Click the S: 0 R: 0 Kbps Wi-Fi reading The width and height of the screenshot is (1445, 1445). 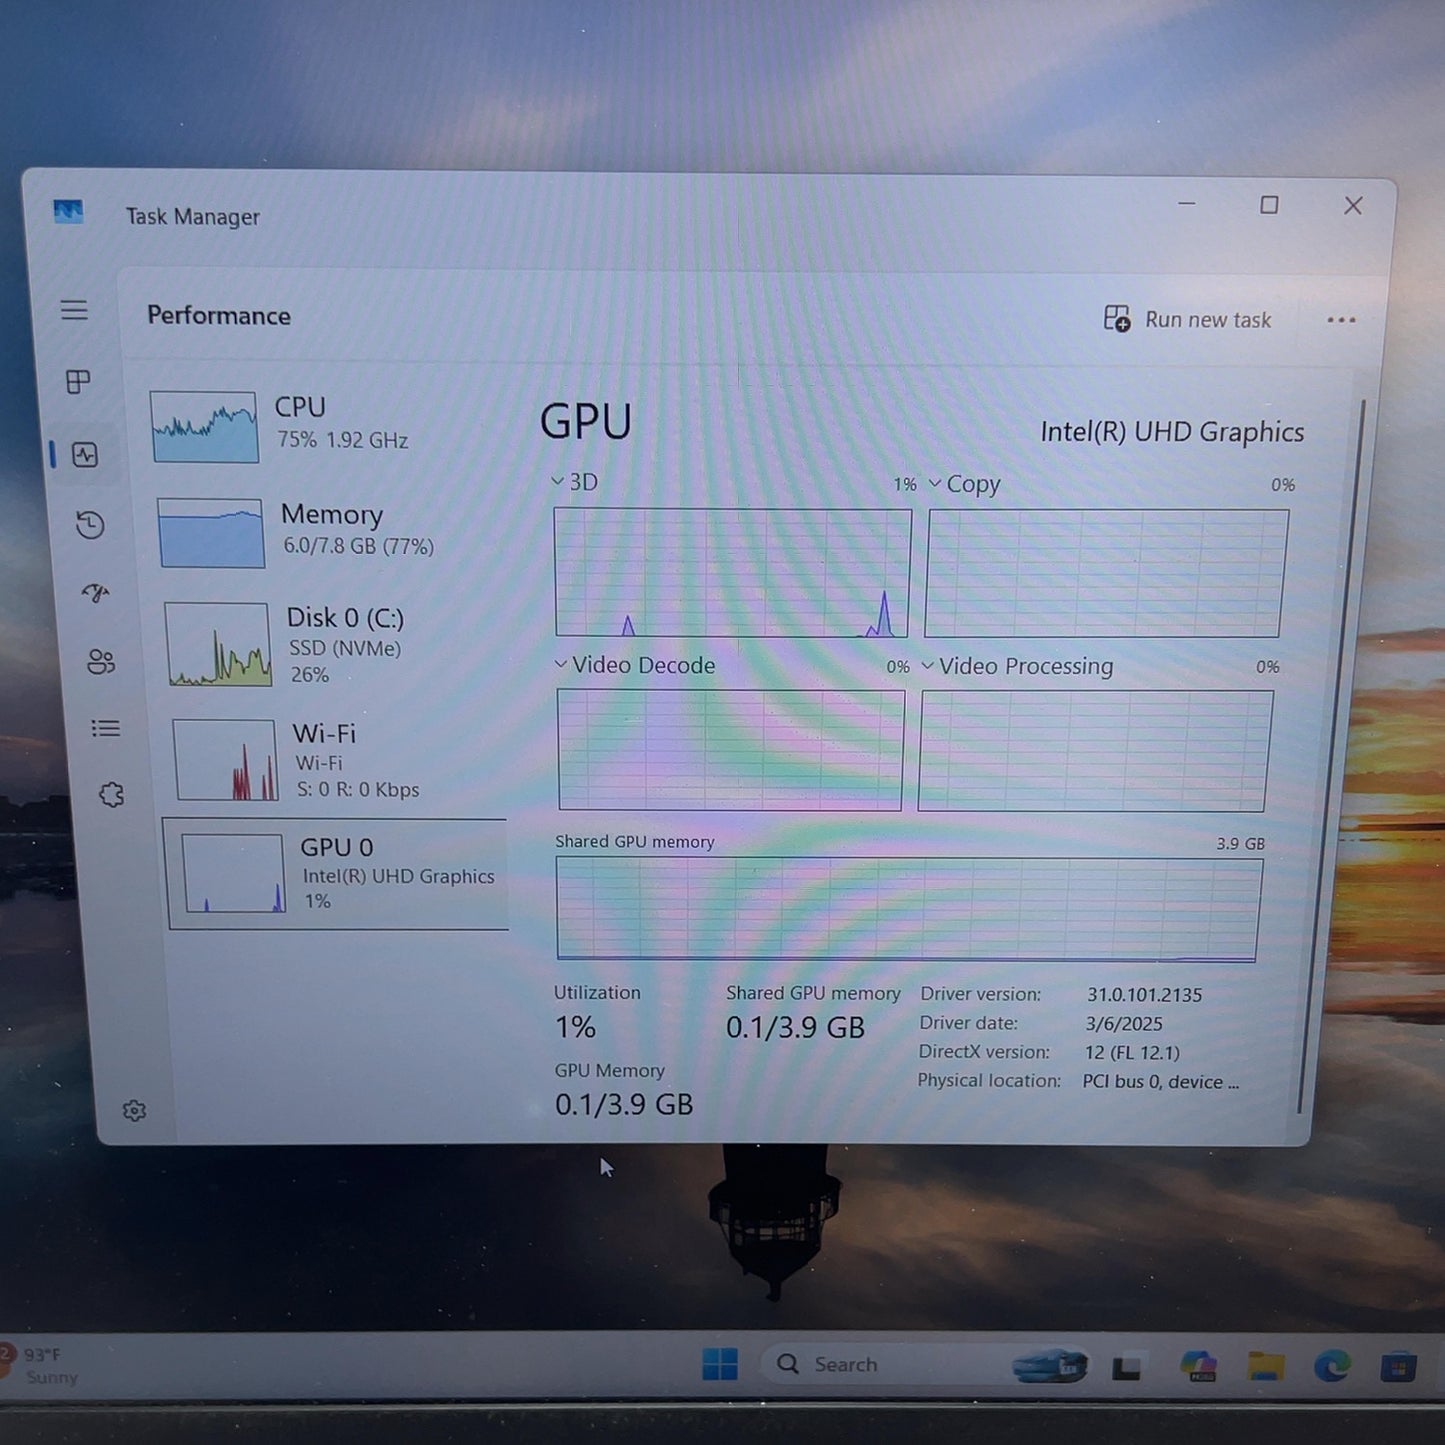(x=358, y=789)
